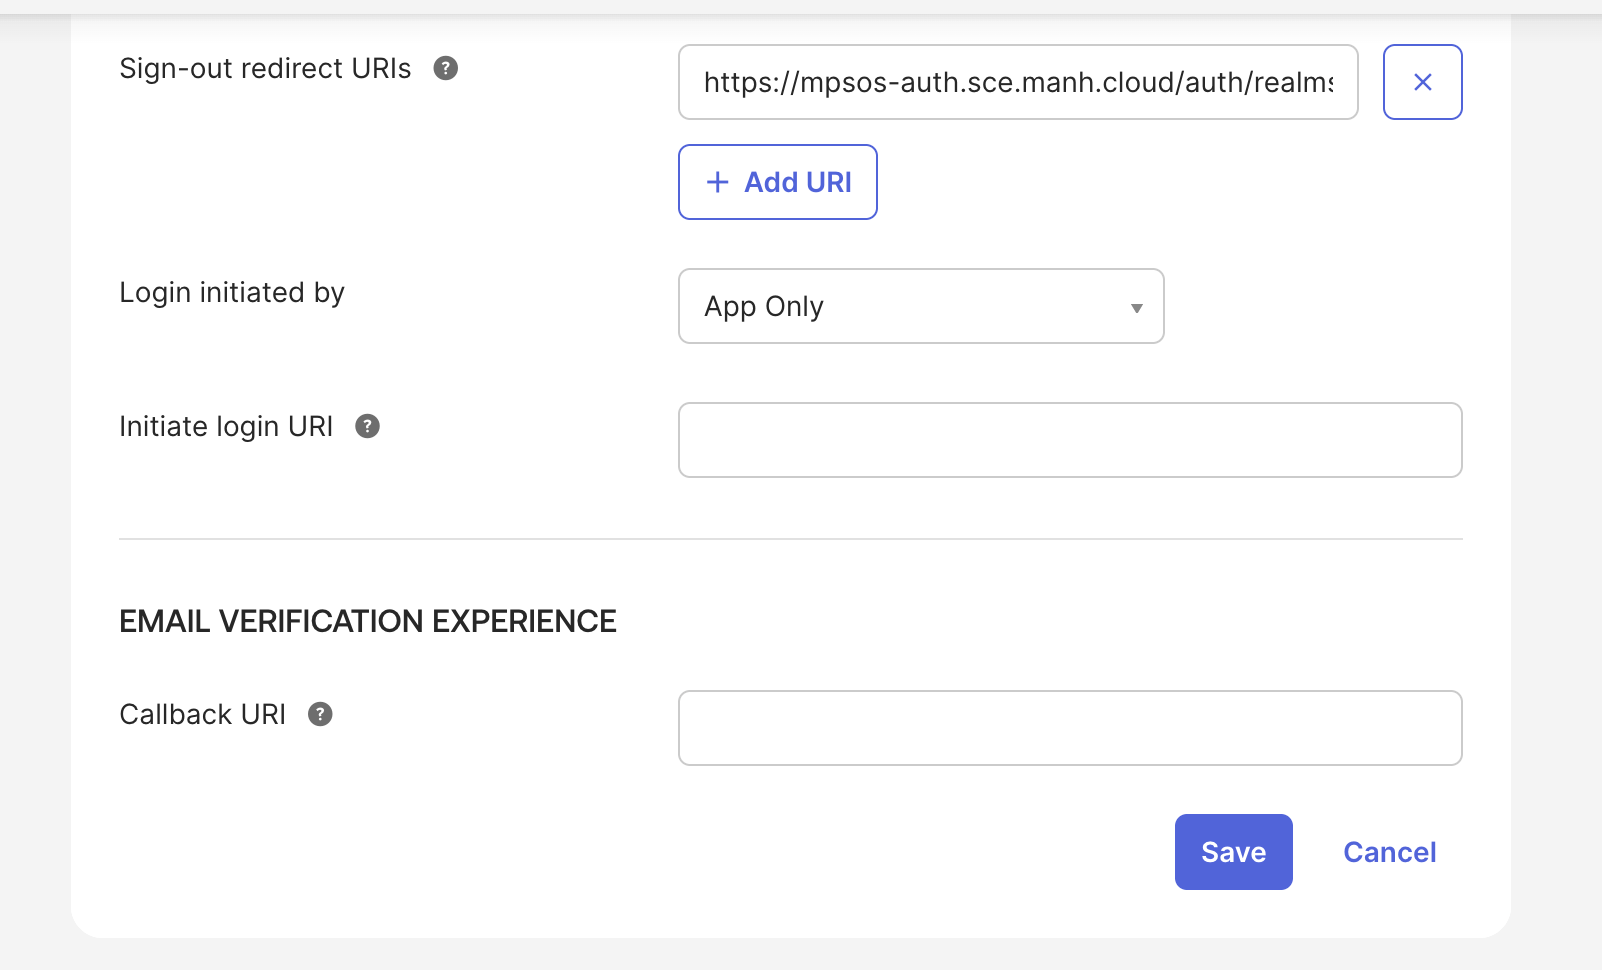Focus the Callback URI input field
The height and width of the screenshot is (970, 1602).
pyautogui.click(x=1070, y=728)
